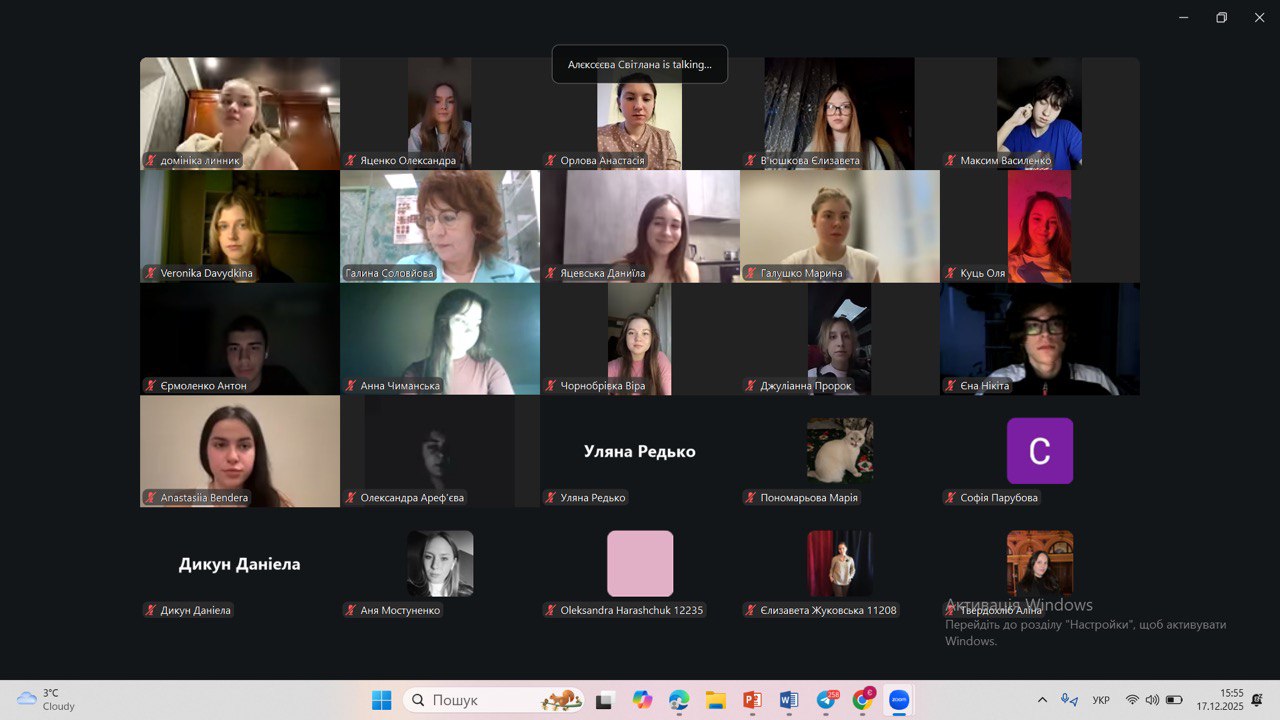Open the Windows Start menu
This screenshot has height=720, width=1280.
pyautogui.click(x=382, y=700)
